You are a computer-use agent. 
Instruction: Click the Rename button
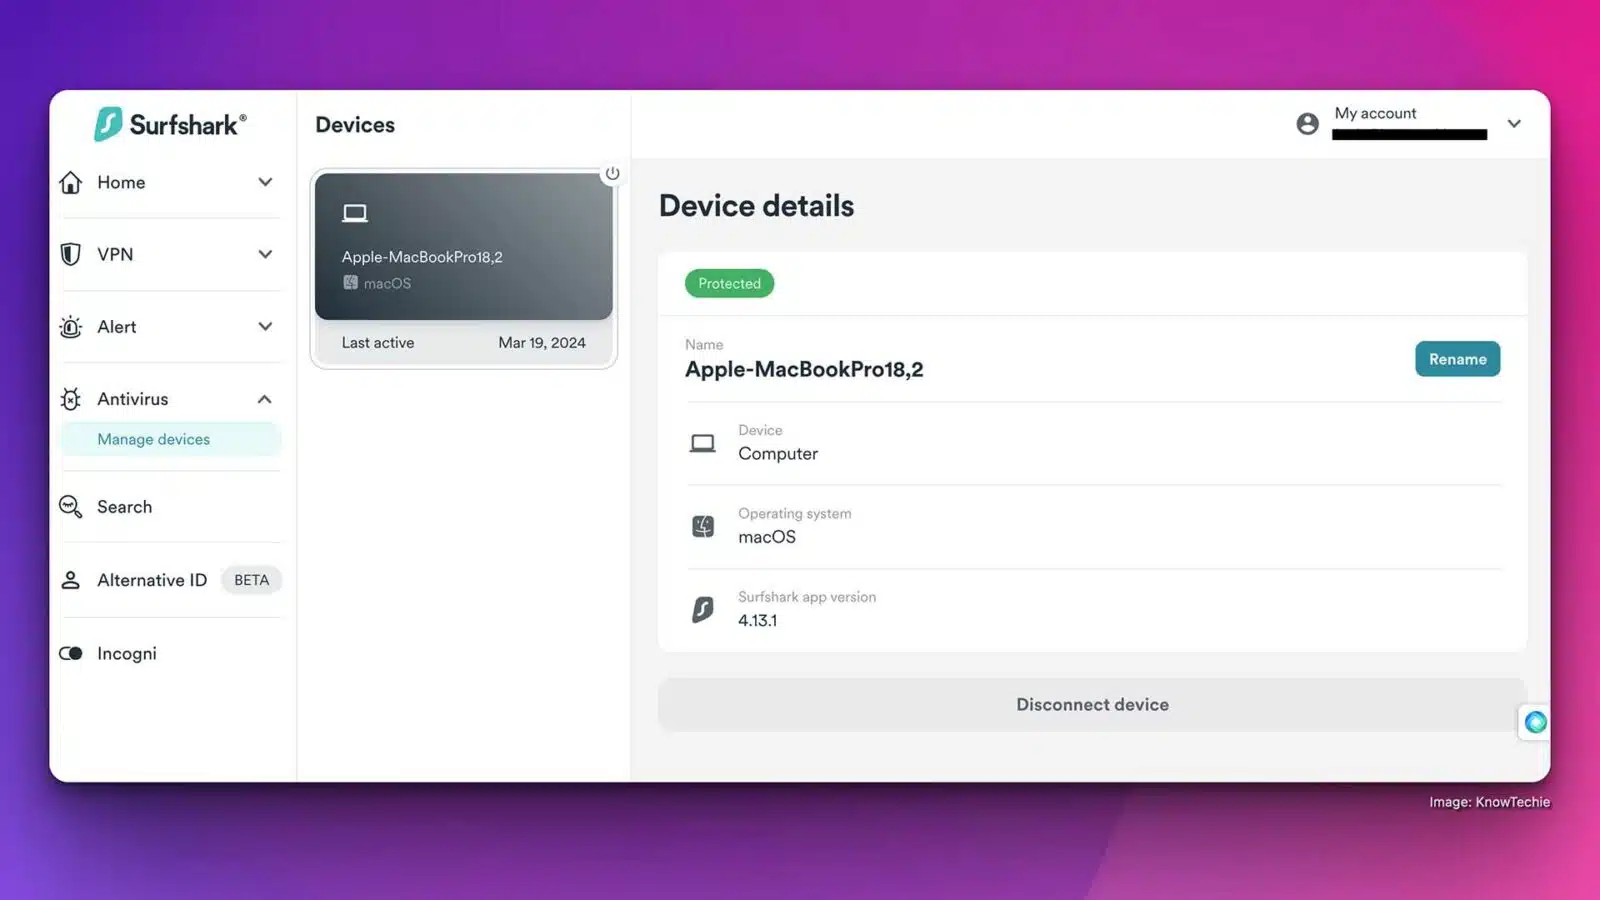pos(1457,359)
